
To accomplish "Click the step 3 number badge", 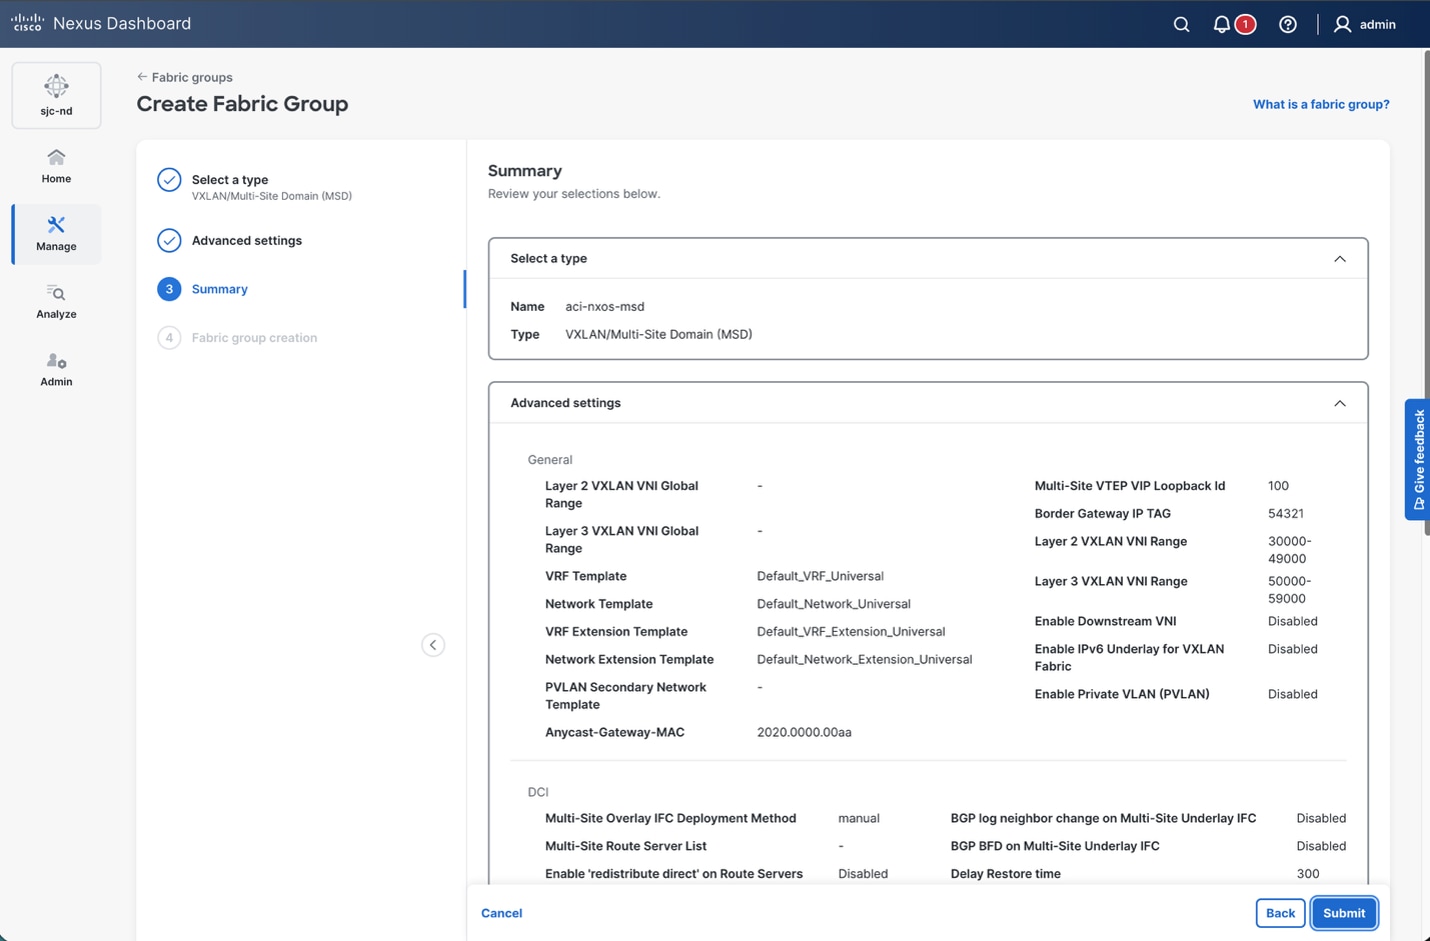I will (x=169, y=289).
